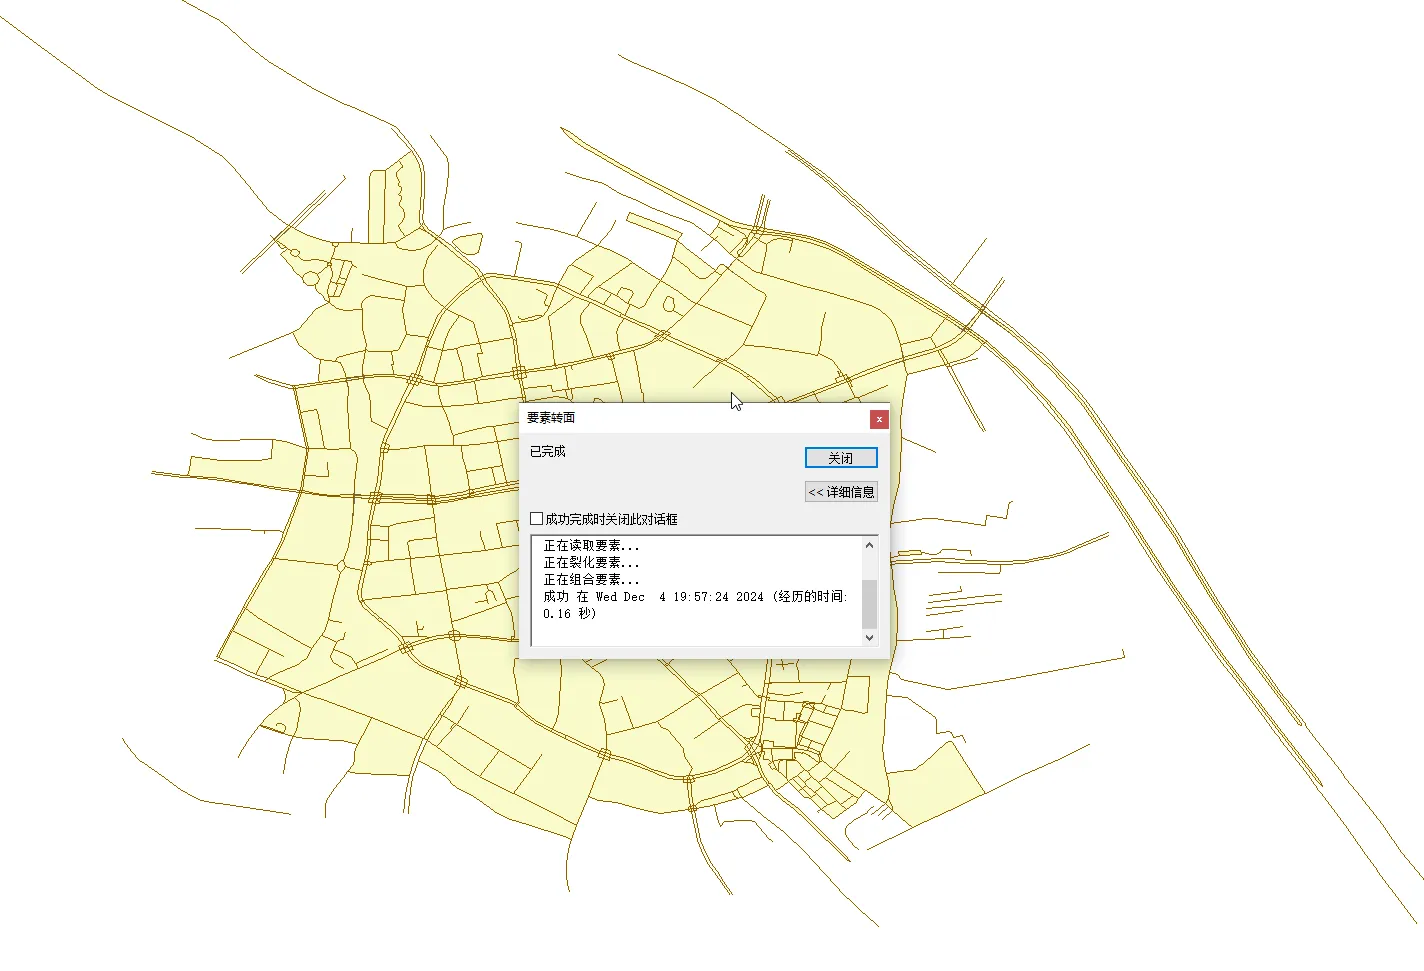
Task: Click the checkbox label text to toggle auto-close
Action: tap(610, 519)
